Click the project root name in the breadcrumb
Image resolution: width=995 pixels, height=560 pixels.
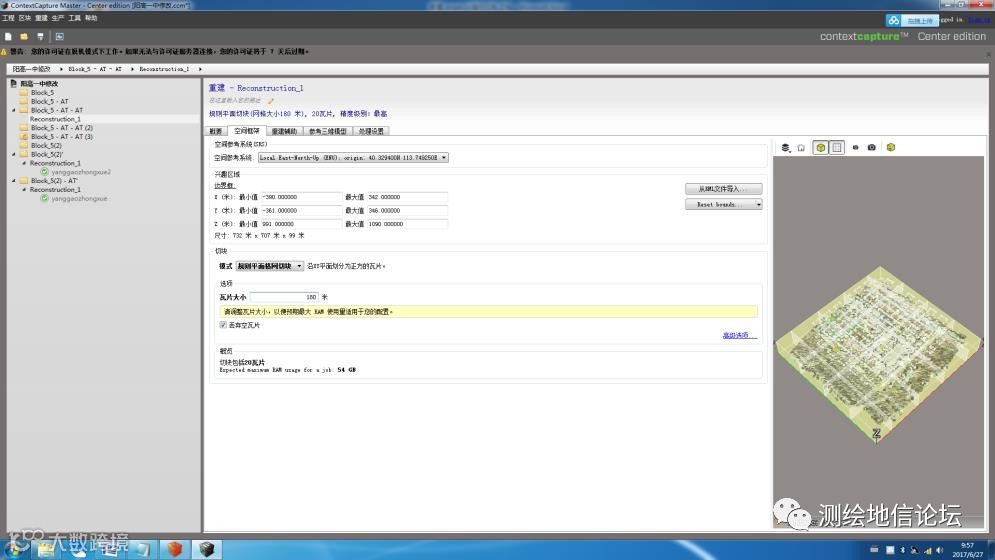[32, 69]
